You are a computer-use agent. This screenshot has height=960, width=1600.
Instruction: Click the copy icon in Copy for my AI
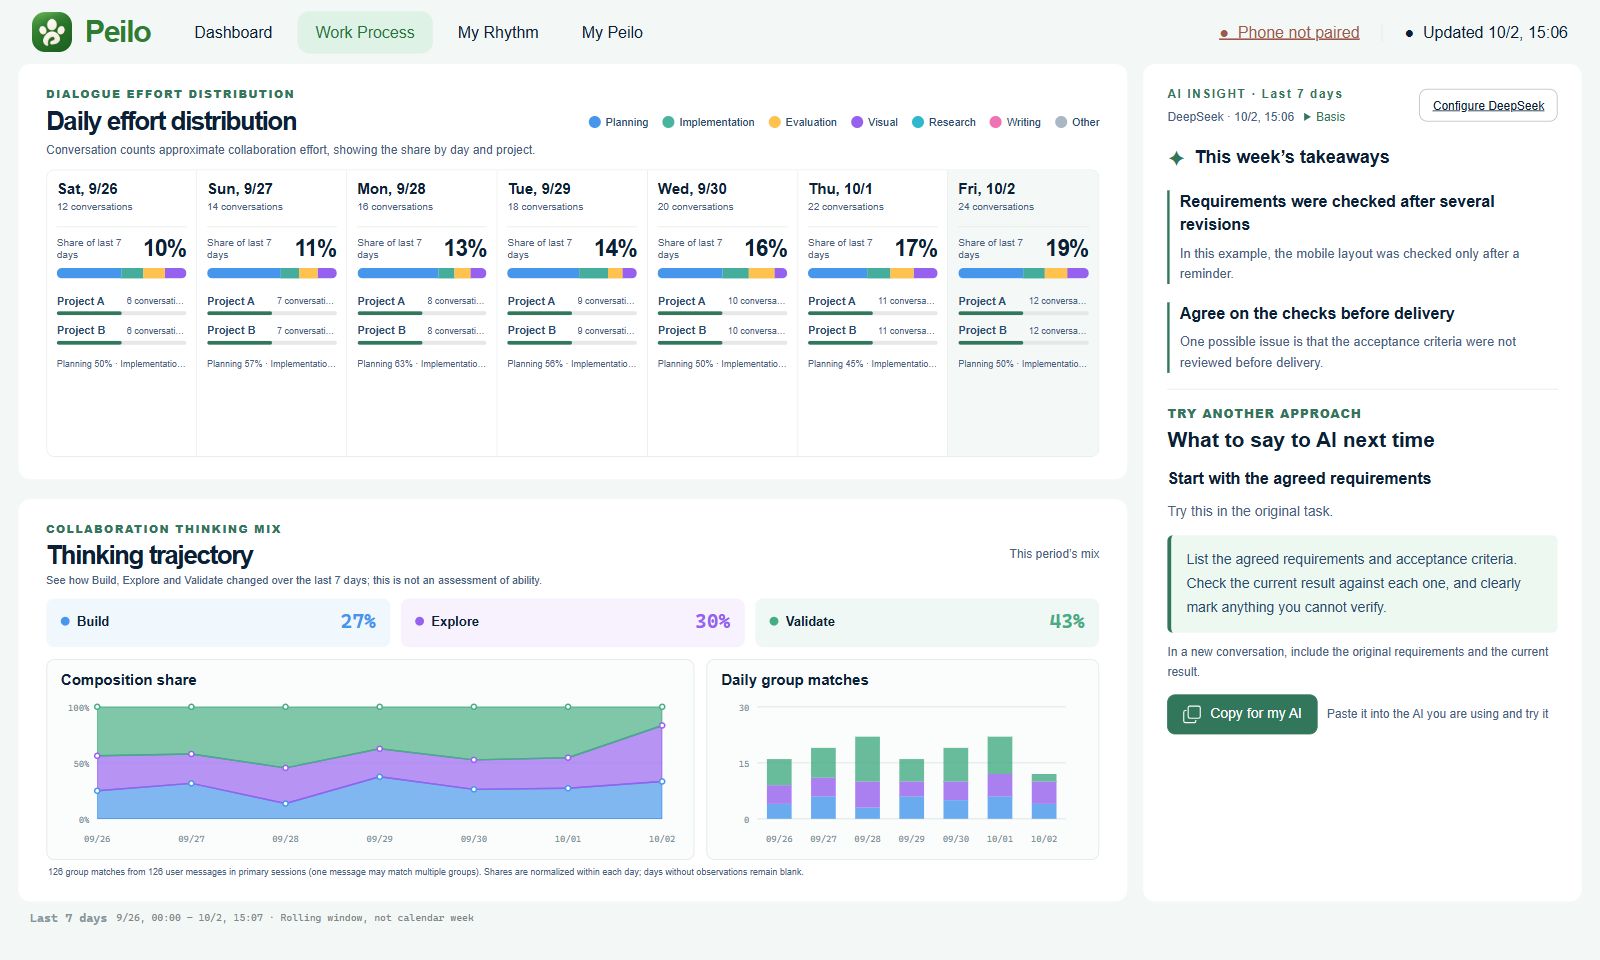click(1191, 714)
